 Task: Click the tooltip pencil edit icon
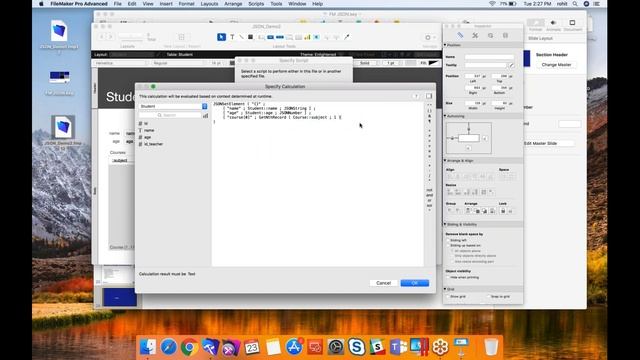click(x=511, y=65)
